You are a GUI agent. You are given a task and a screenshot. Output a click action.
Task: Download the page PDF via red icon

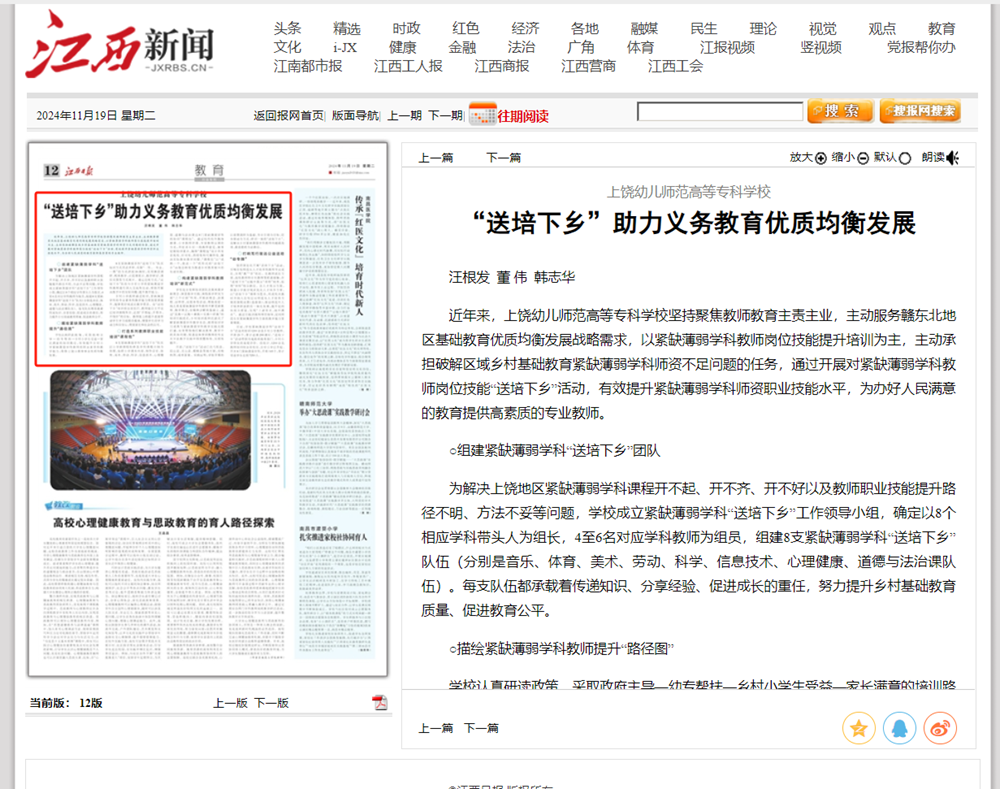tap(380, 702)
